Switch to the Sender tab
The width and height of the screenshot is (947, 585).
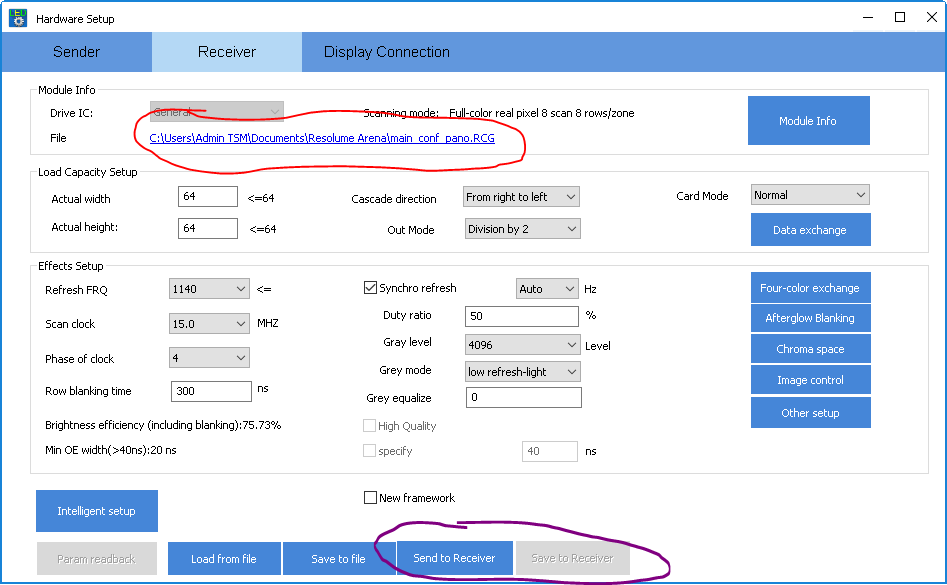[x=77, y=52]
